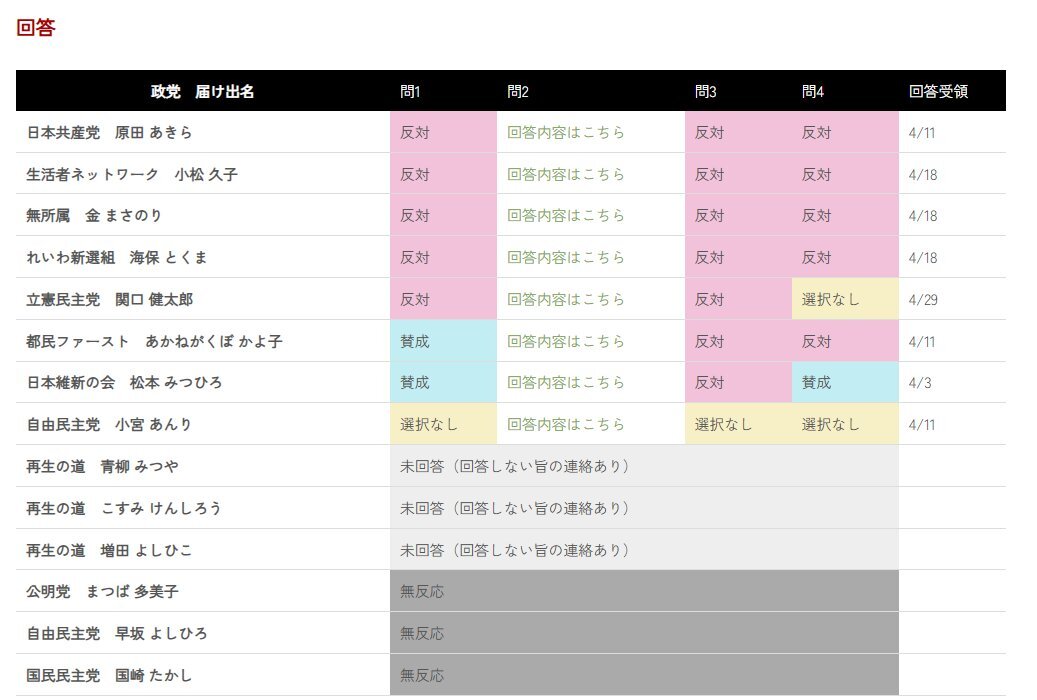Click 問4 賛成 cell for 日本維新の会
This screenshot has height=700, width=1037.
coord(845,382)
